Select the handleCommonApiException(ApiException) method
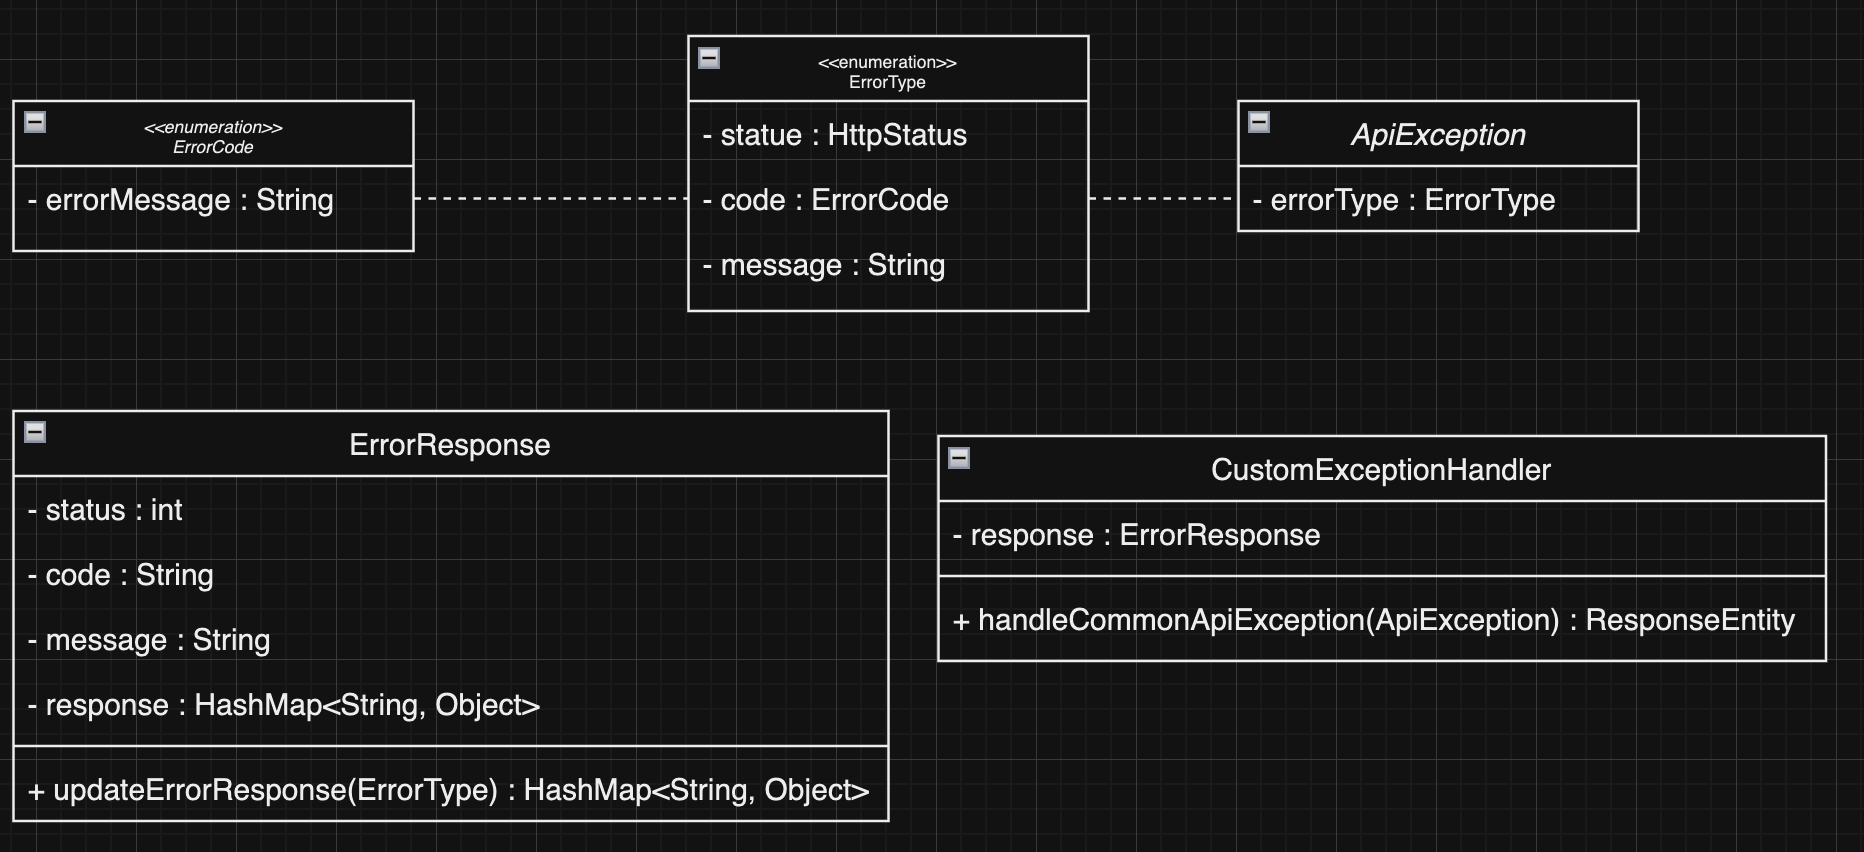 [x=1374, y=620]
